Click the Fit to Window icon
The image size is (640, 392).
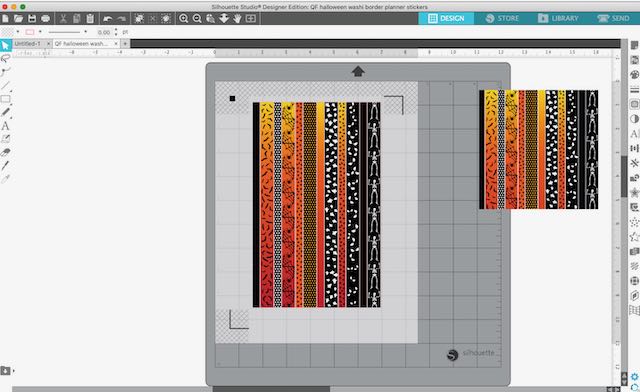tap(251, 18)
